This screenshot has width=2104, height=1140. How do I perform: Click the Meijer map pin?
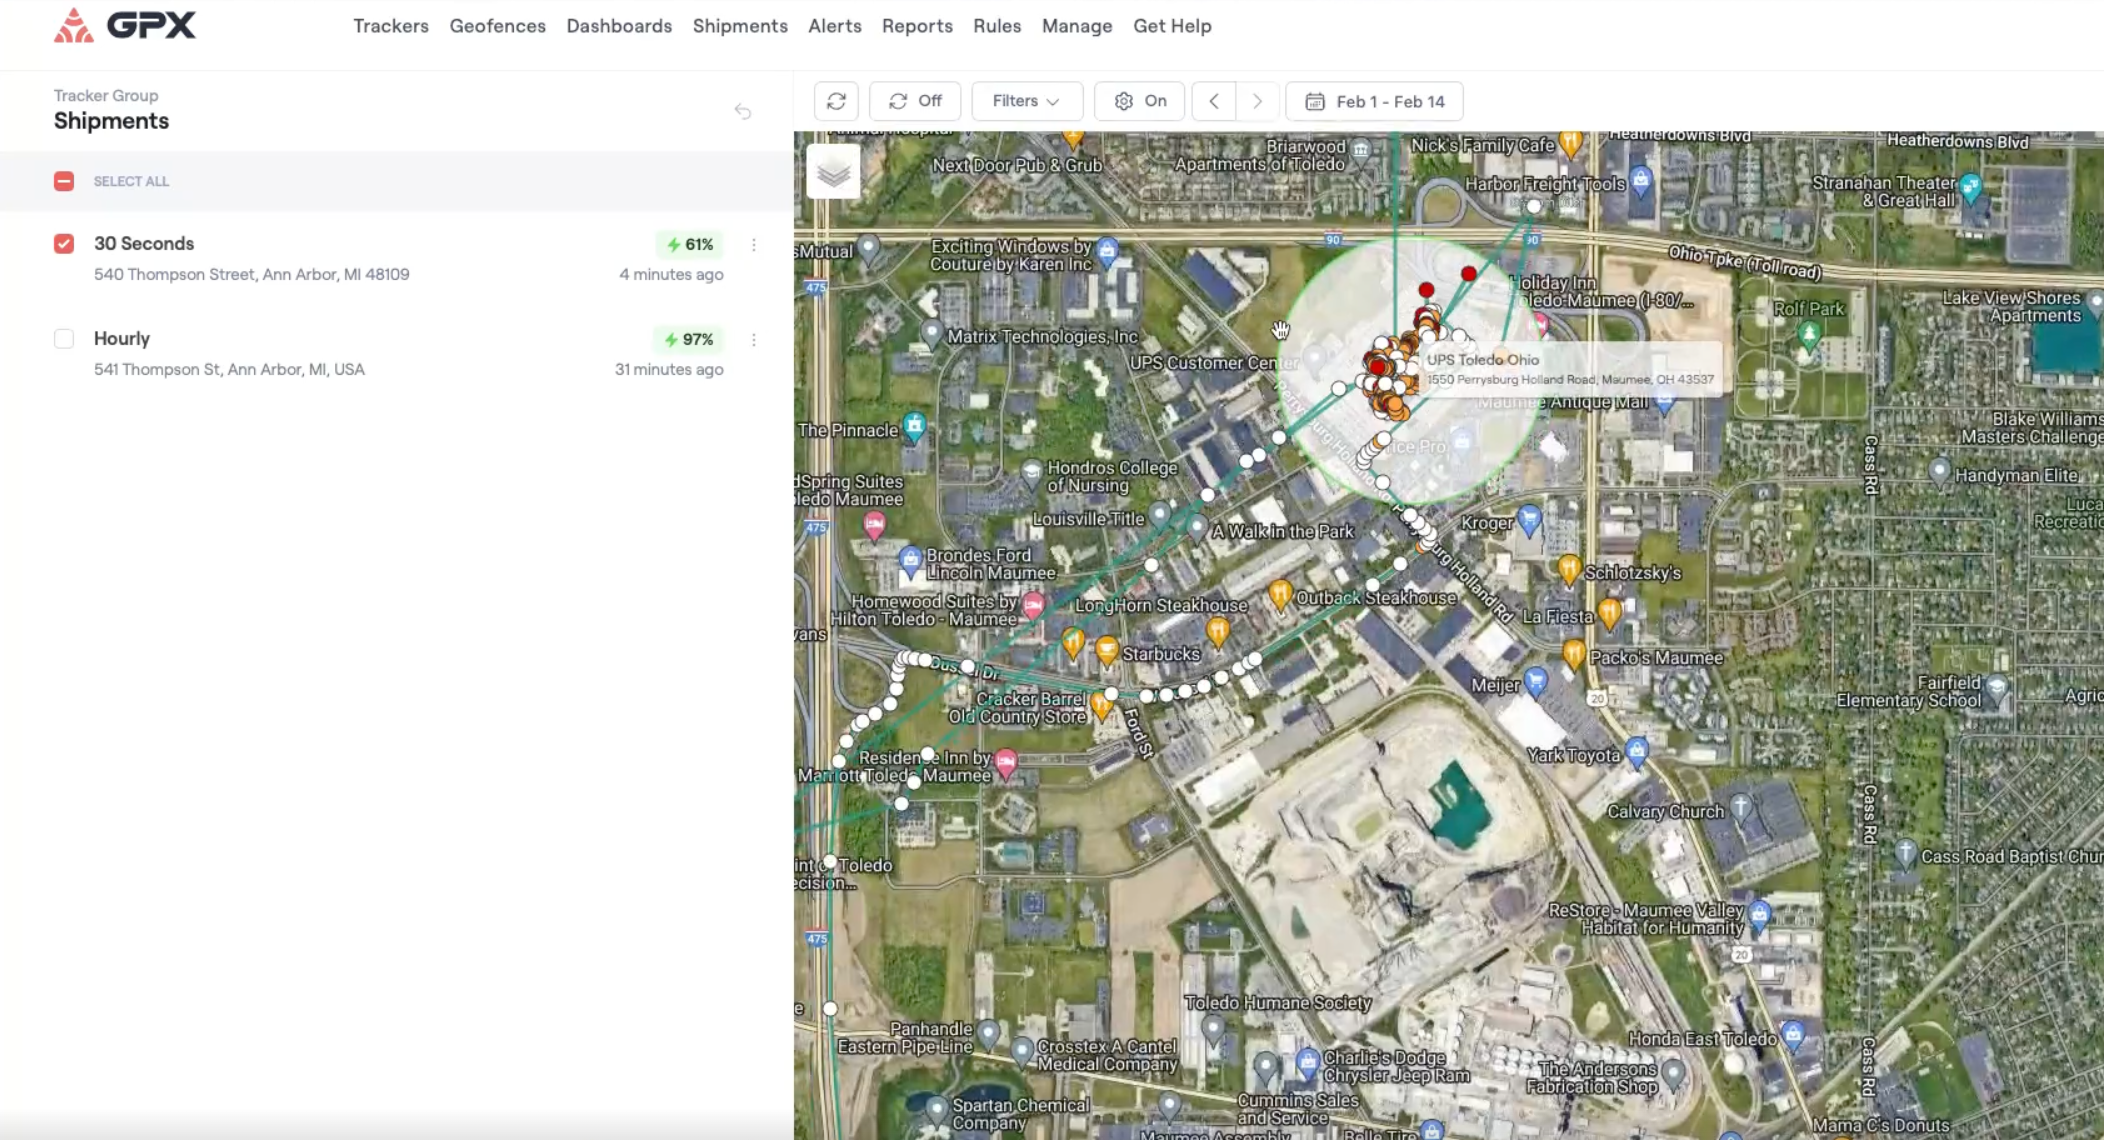coord(1535,681)
